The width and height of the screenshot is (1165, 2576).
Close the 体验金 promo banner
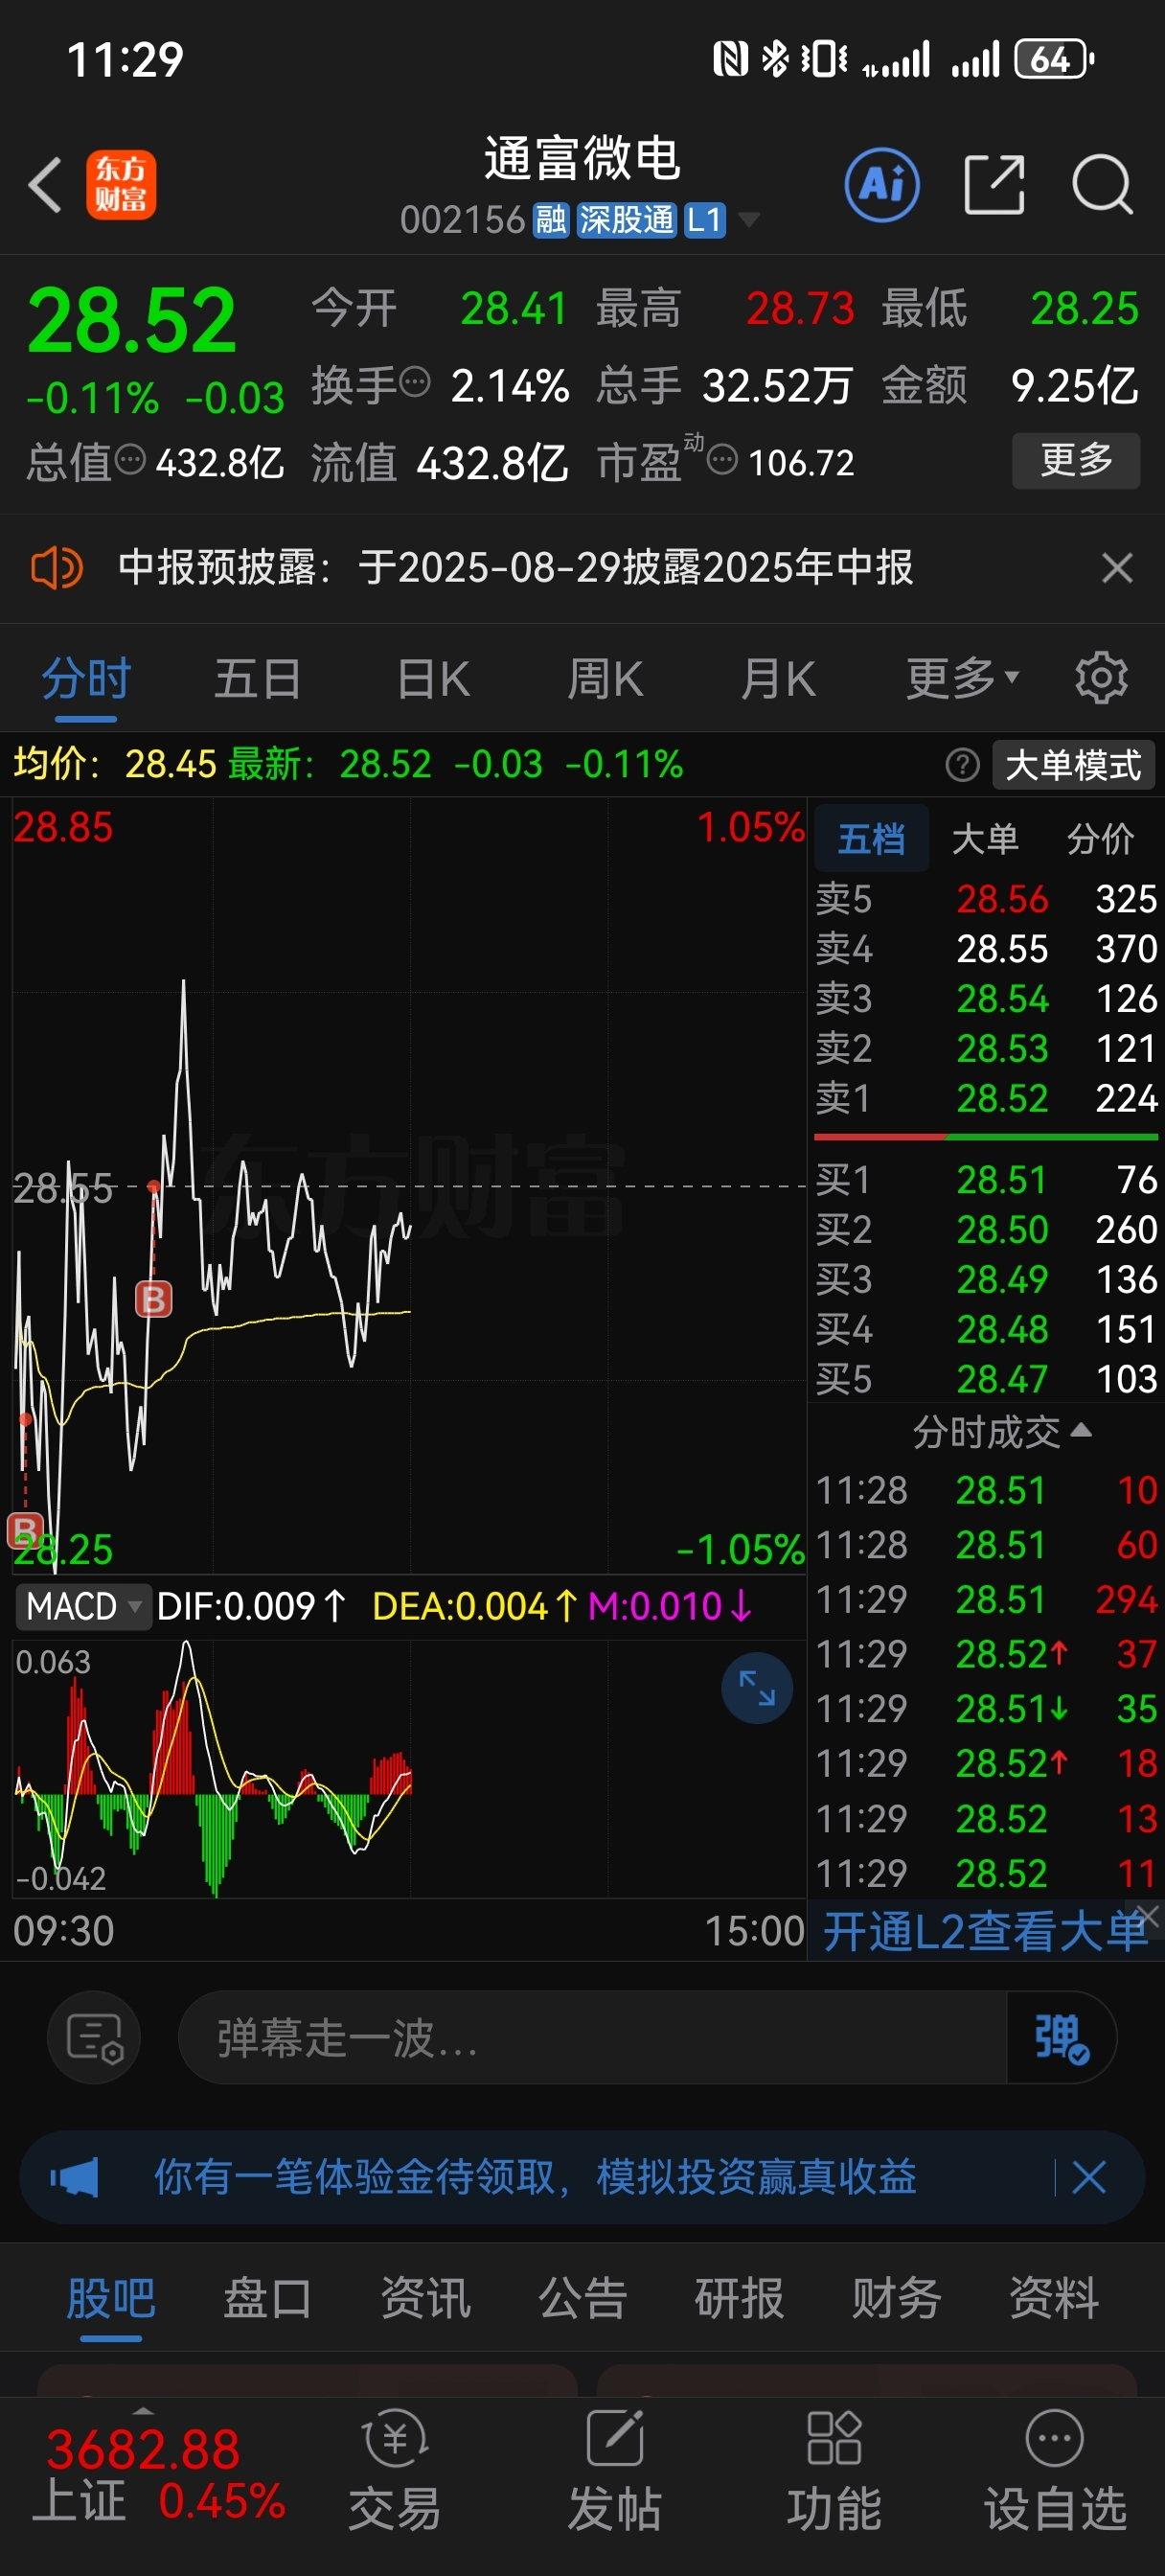[1089, 2177]
